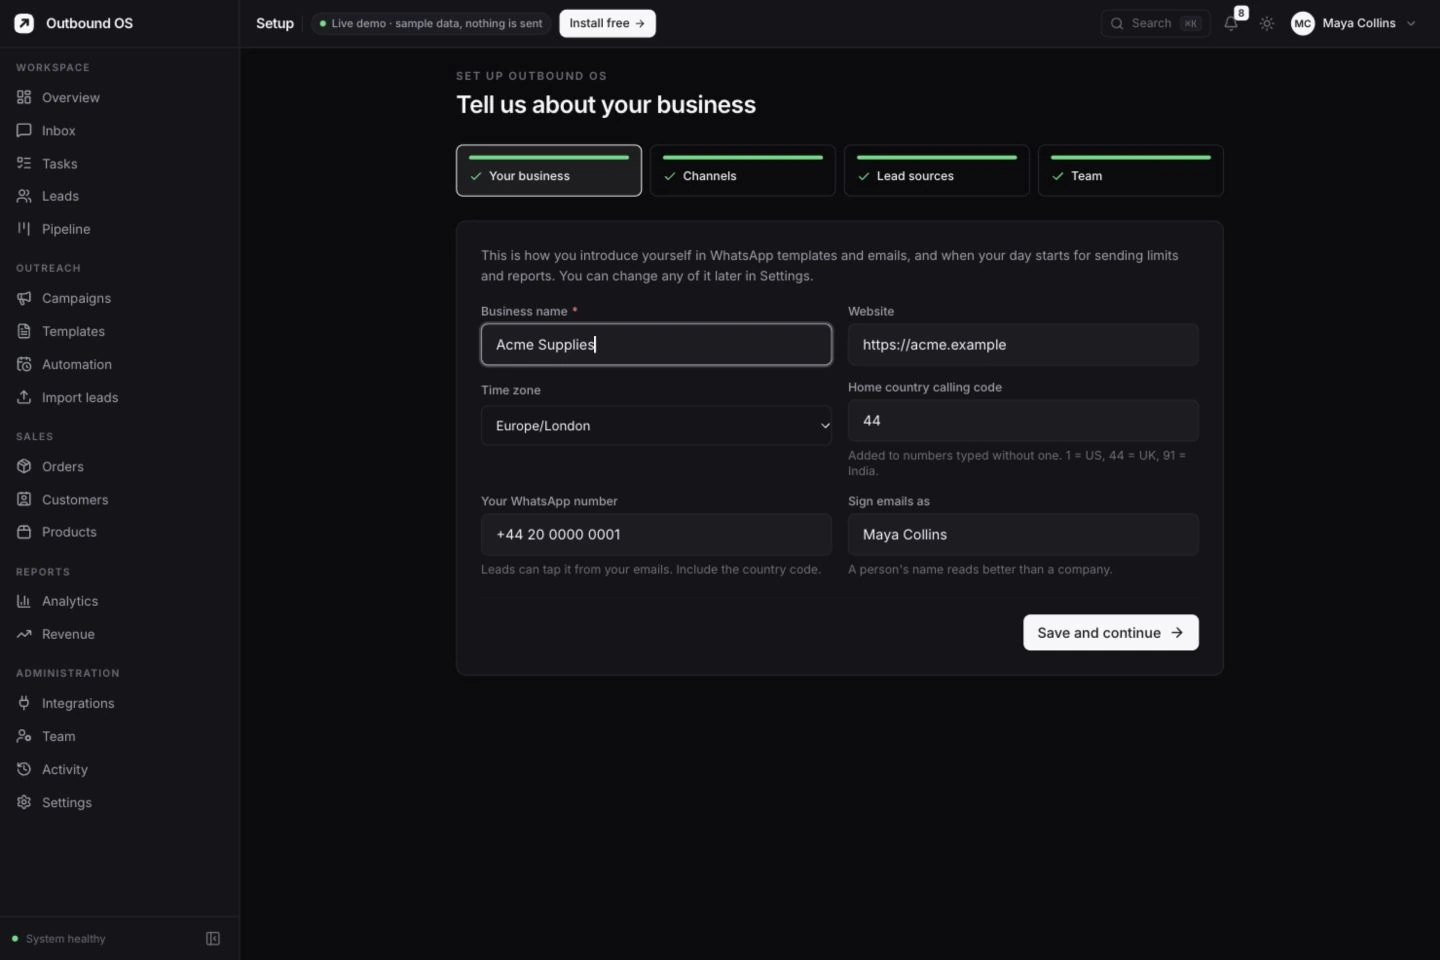Collapse the sidebar with panel icon

(x=213, y=938)
